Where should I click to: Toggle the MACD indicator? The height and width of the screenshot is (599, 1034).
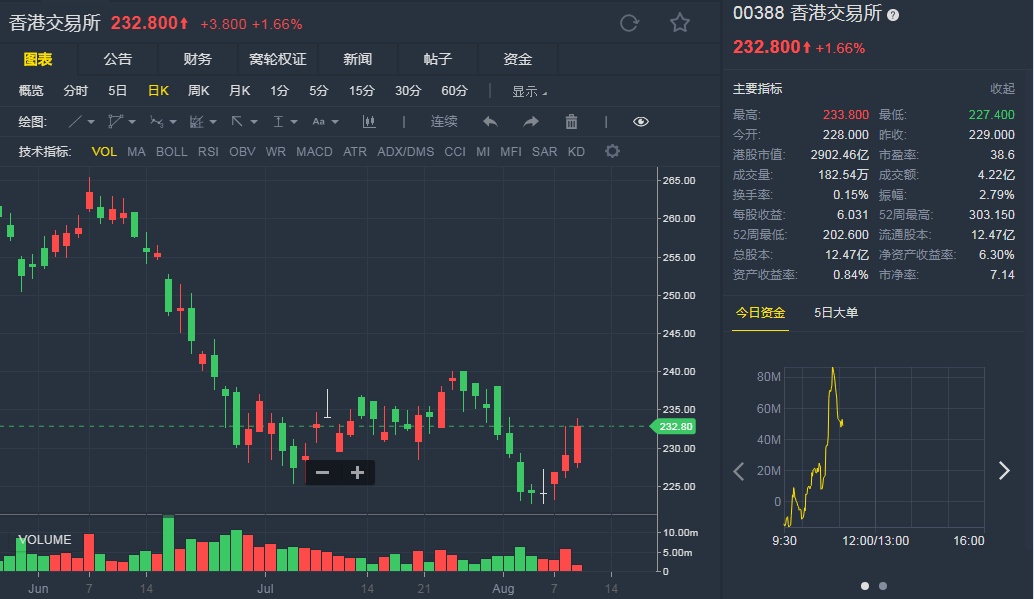click(314, 152)
